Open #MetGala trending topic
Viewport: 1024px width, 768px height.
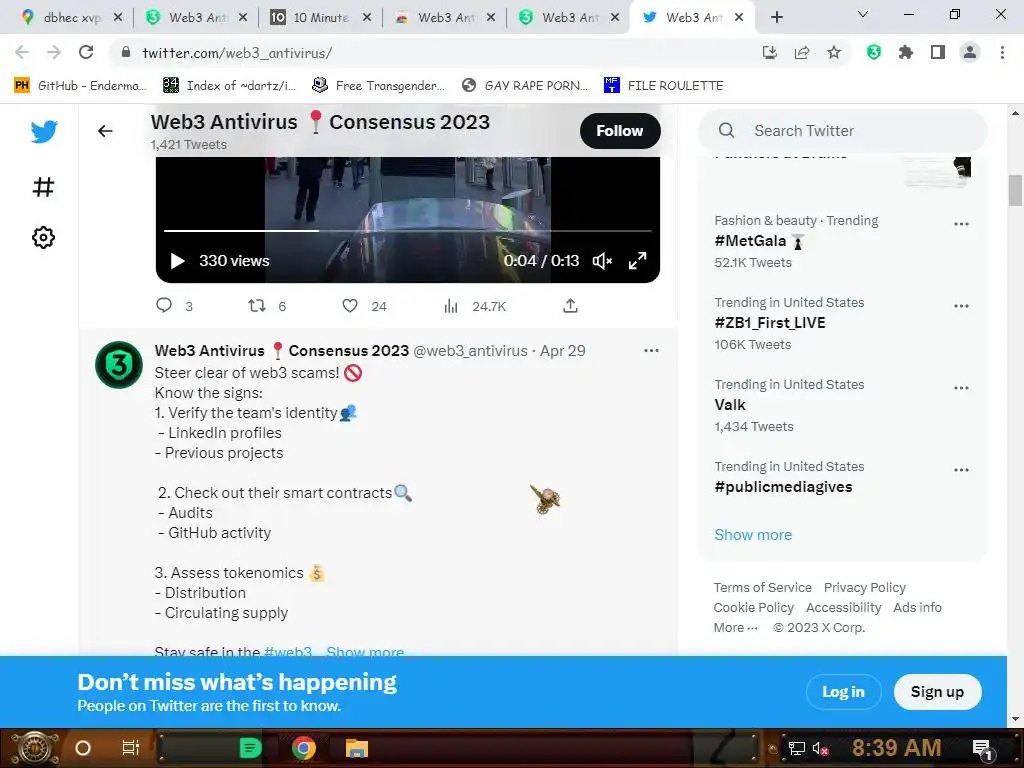click(x=750, y=241)
